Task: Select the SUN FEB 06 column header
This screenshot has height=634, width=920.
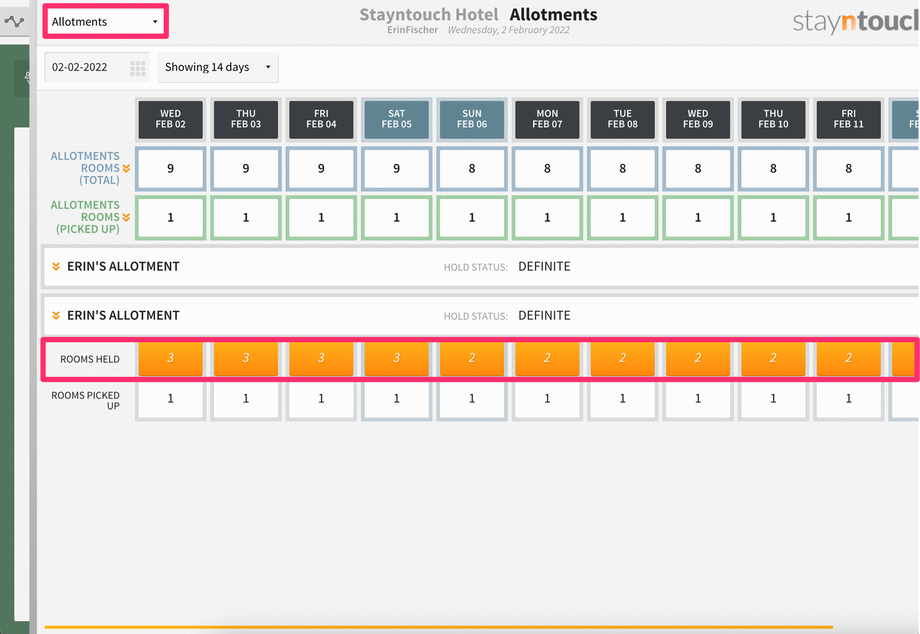Action: coord(472,120)
